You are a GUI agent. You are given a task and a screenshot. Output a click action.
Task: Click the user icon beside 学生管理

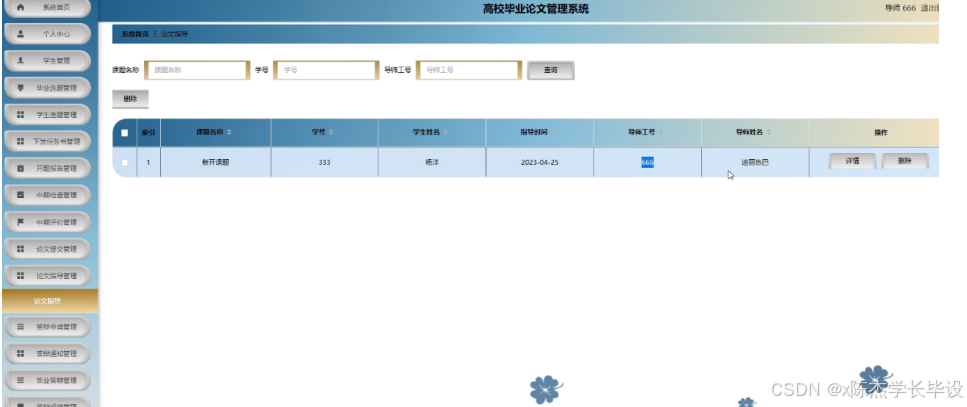(x=20, y=61)
